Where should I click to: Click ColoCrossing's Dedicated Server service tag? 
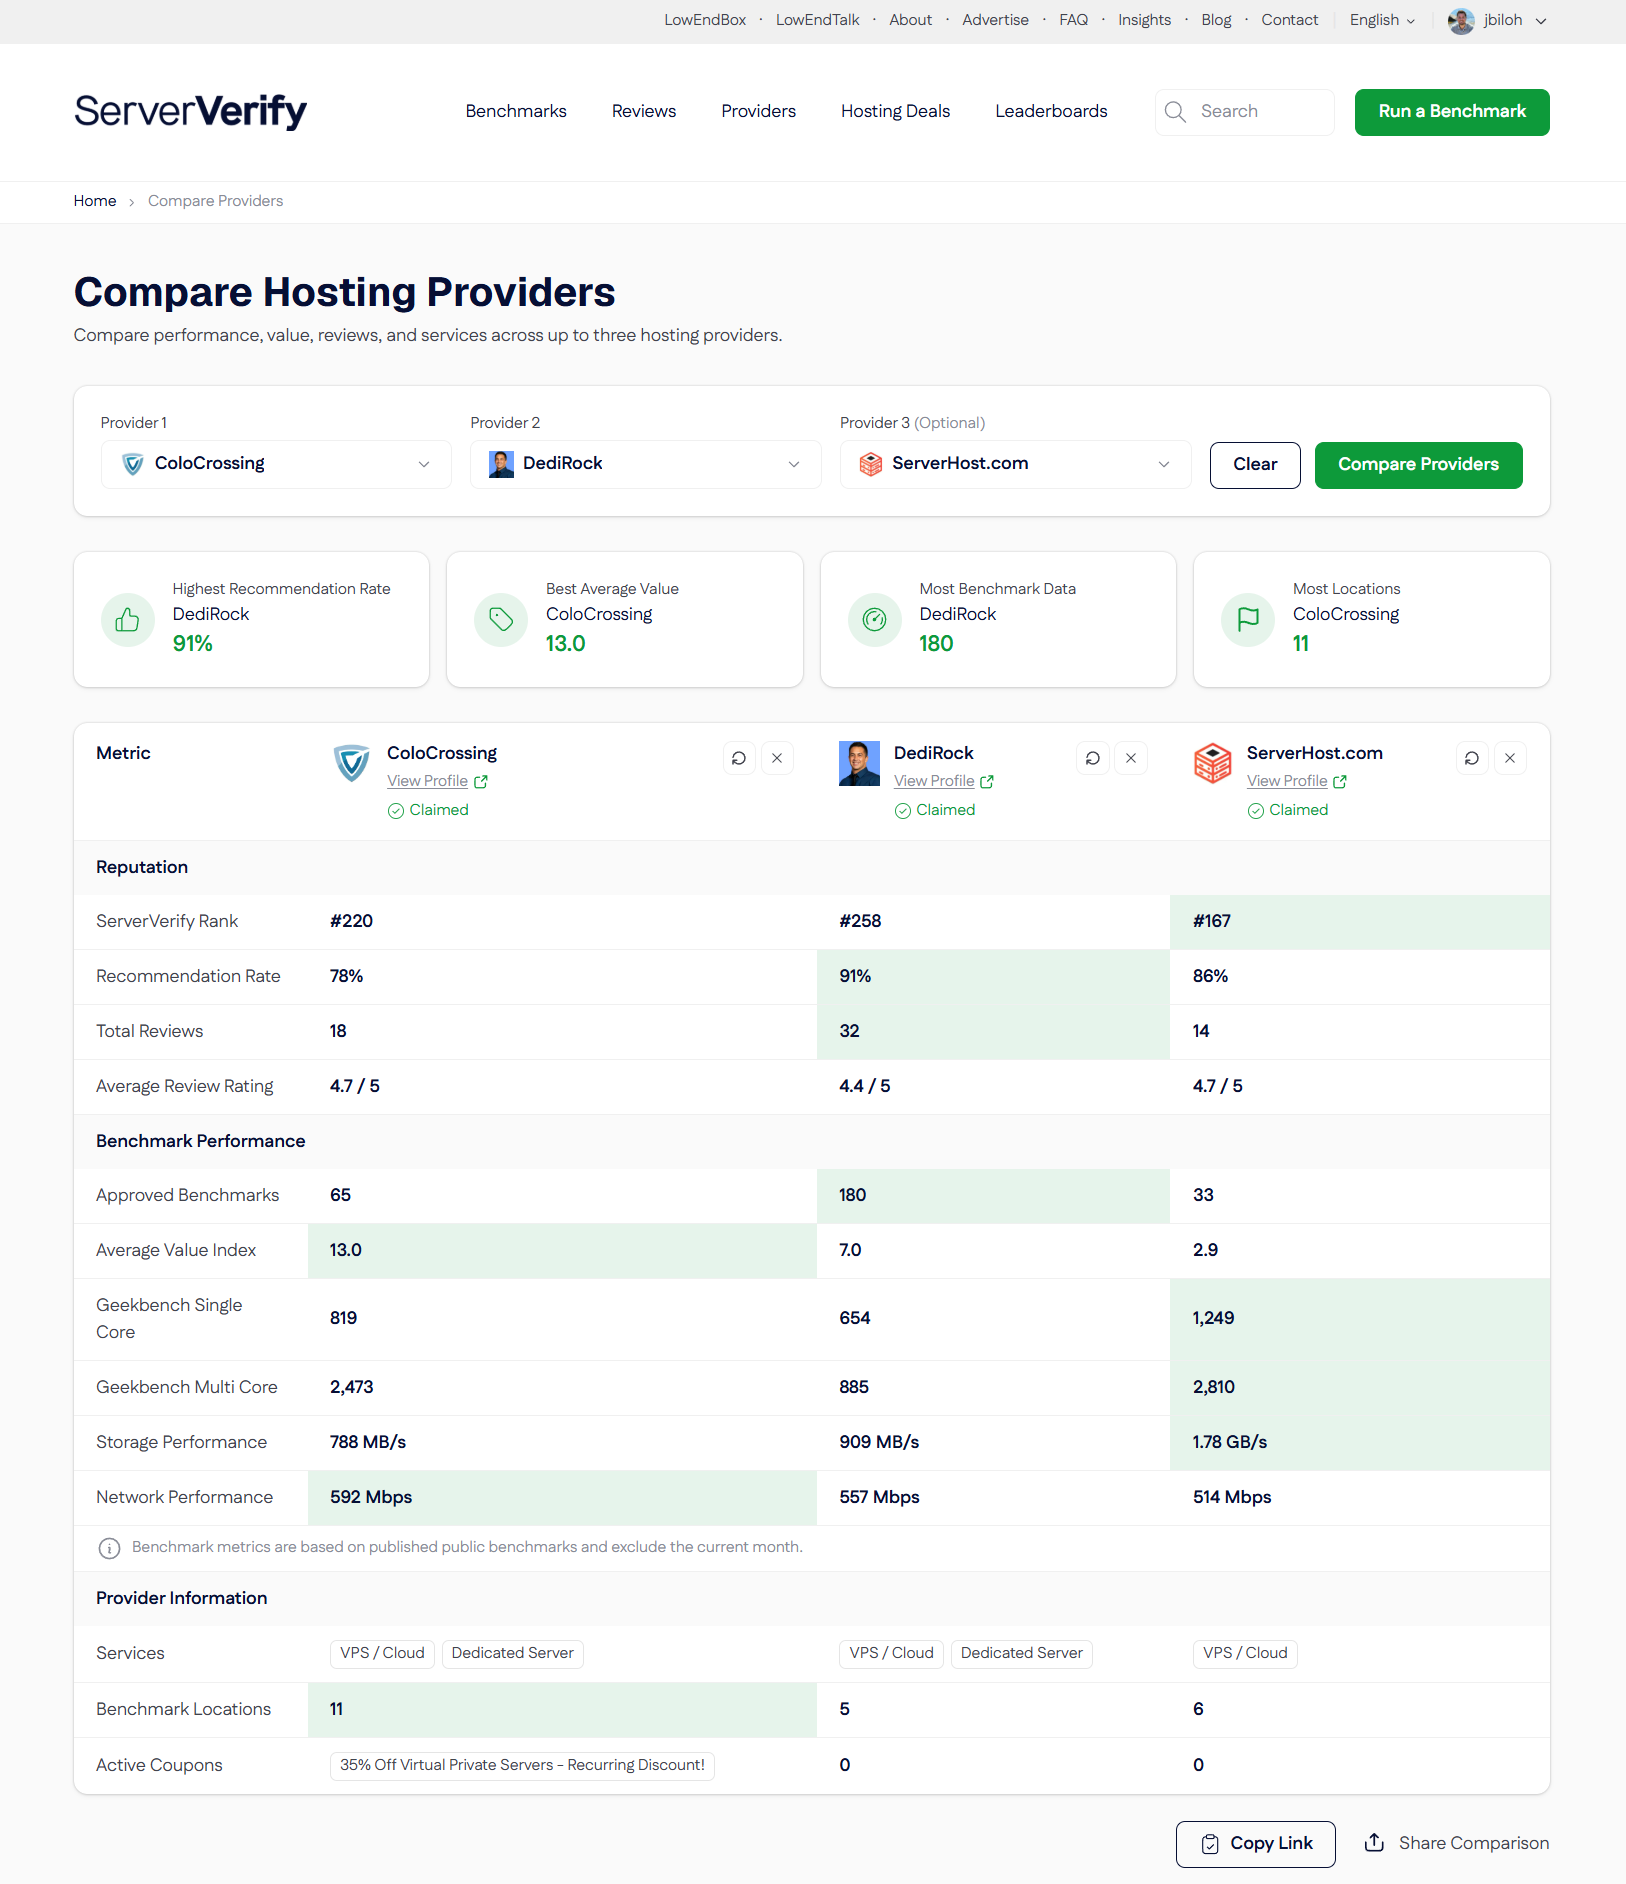coord(512,1654)
